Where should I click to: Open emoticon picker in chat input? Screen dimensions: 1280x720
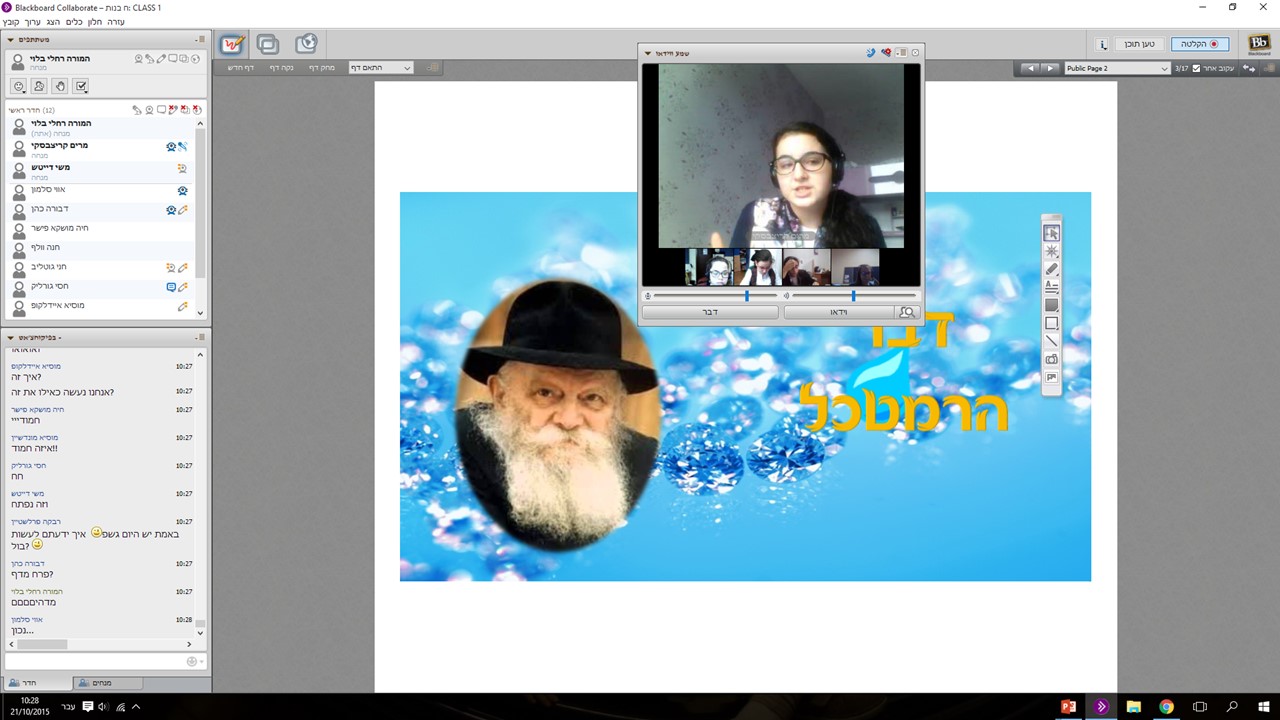(194, 661)
